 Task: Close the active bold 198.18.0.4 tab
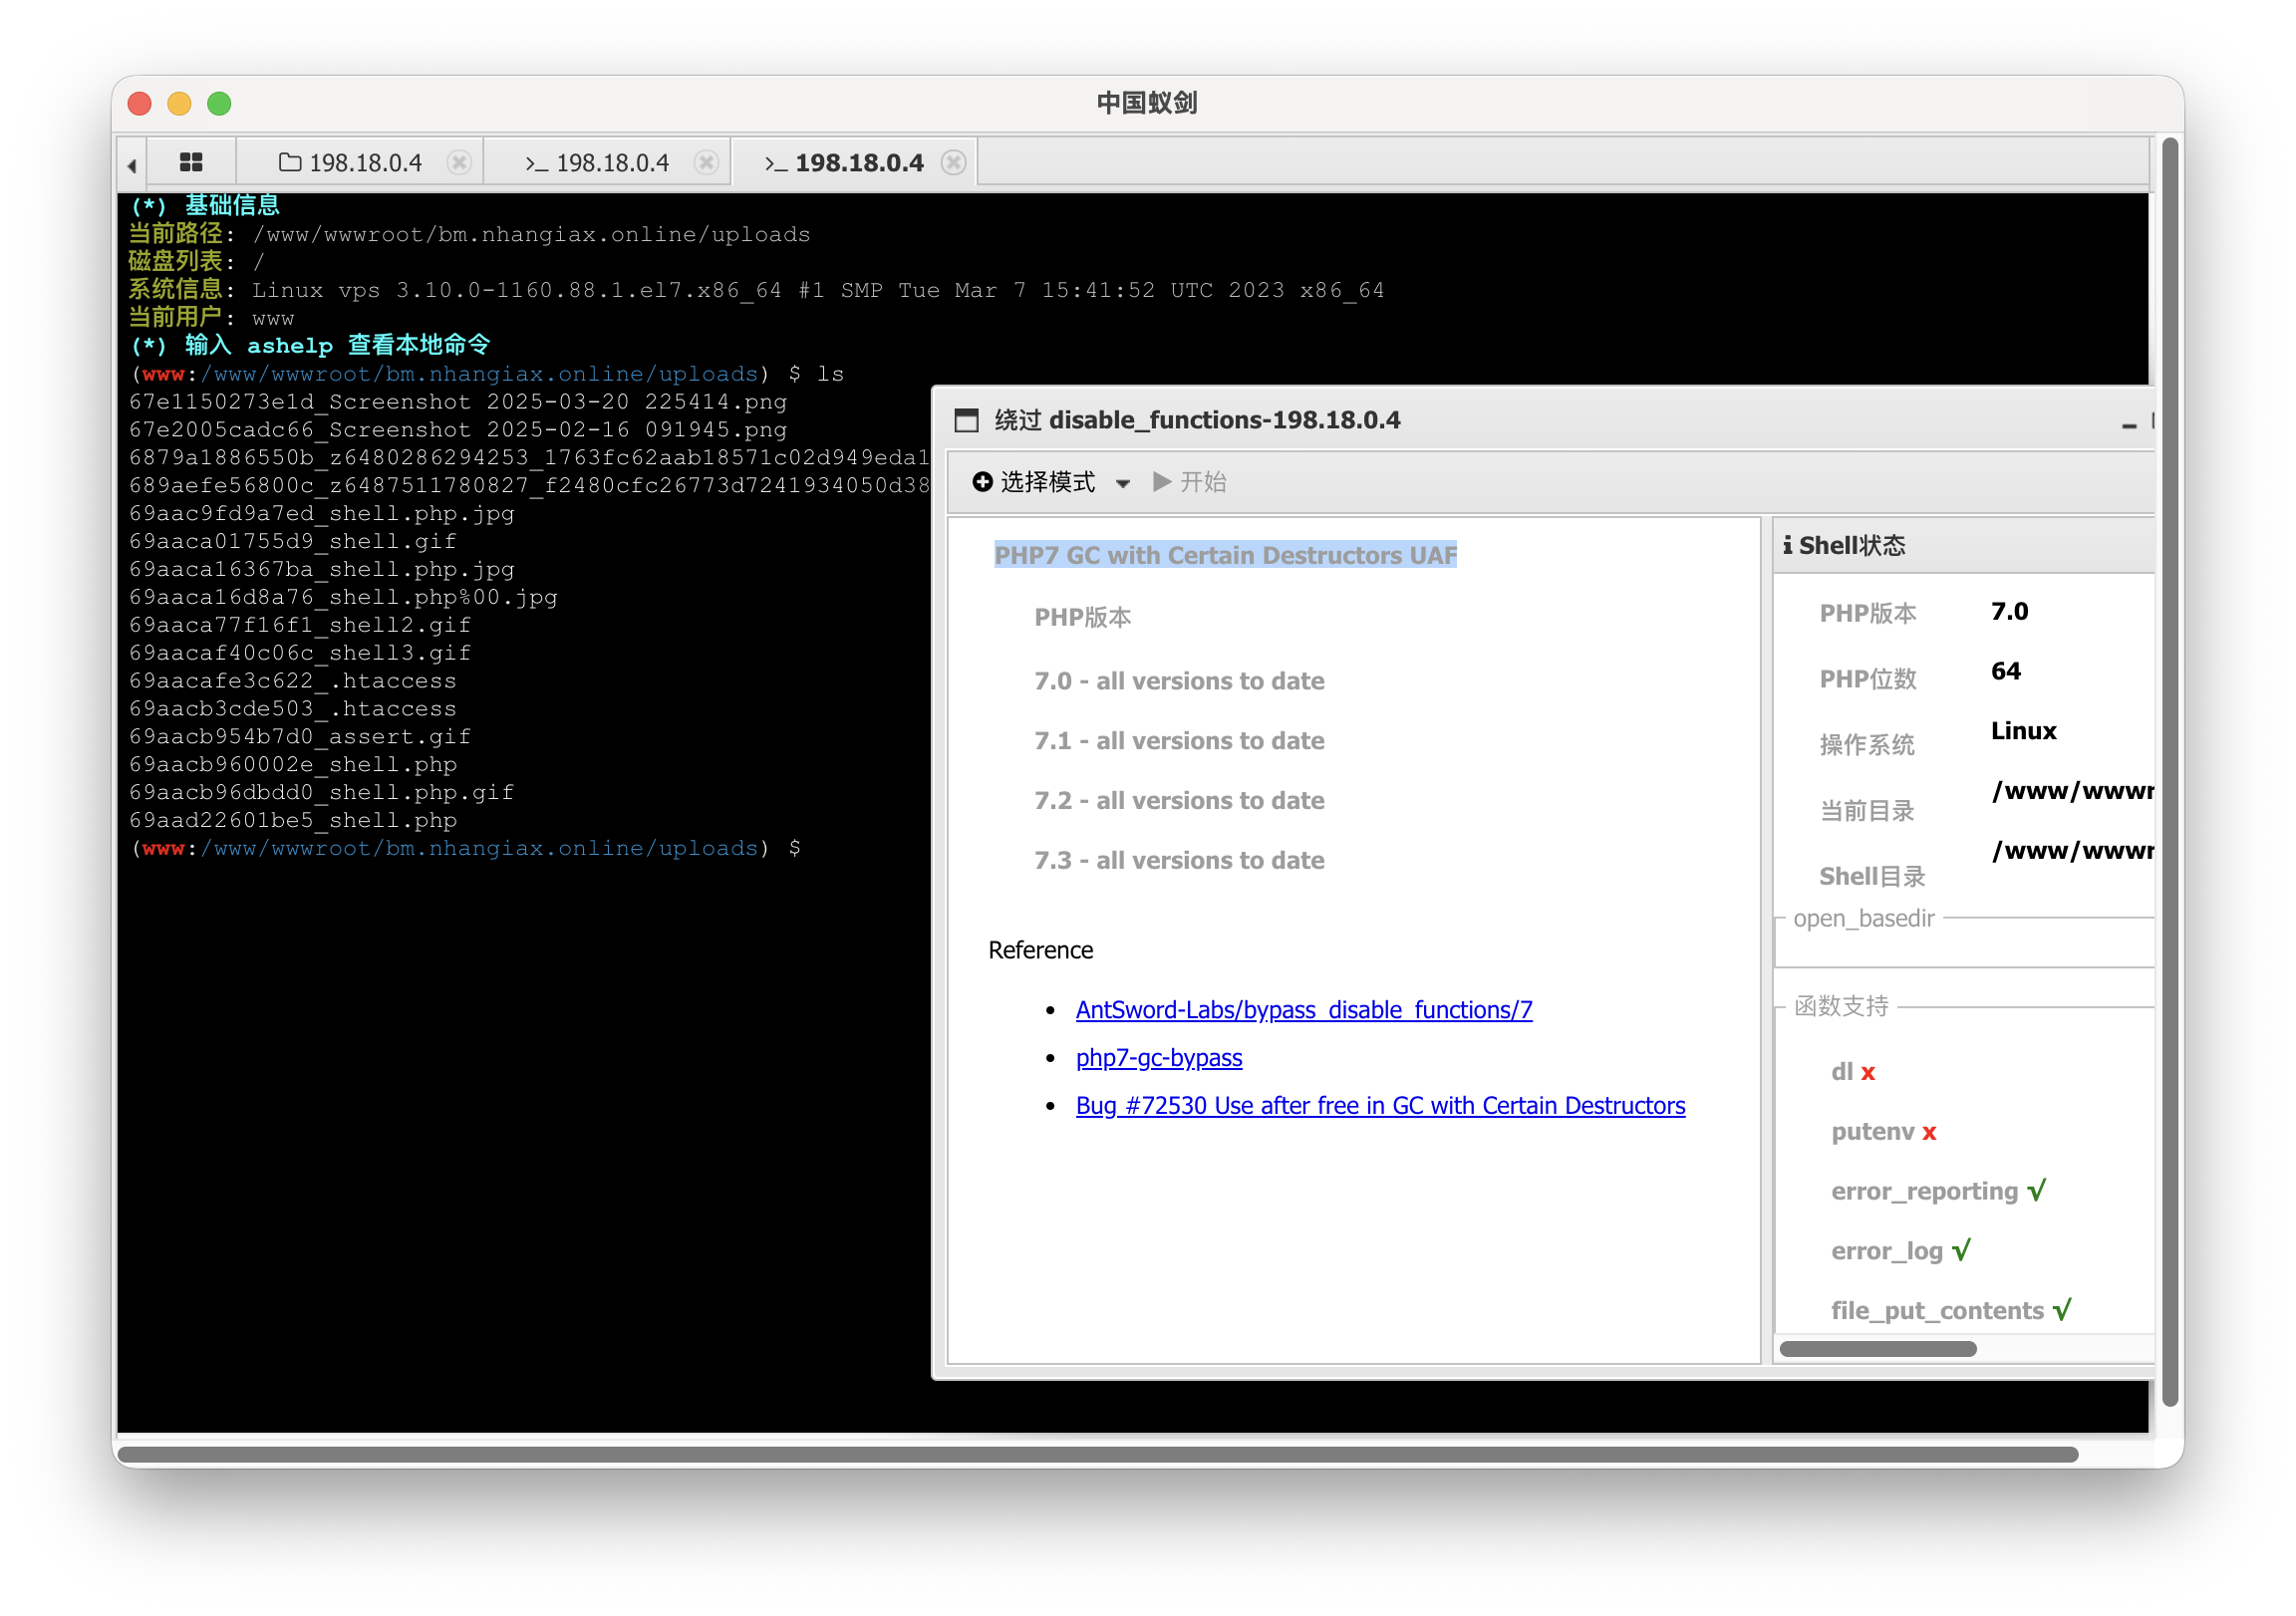[954, 162]
